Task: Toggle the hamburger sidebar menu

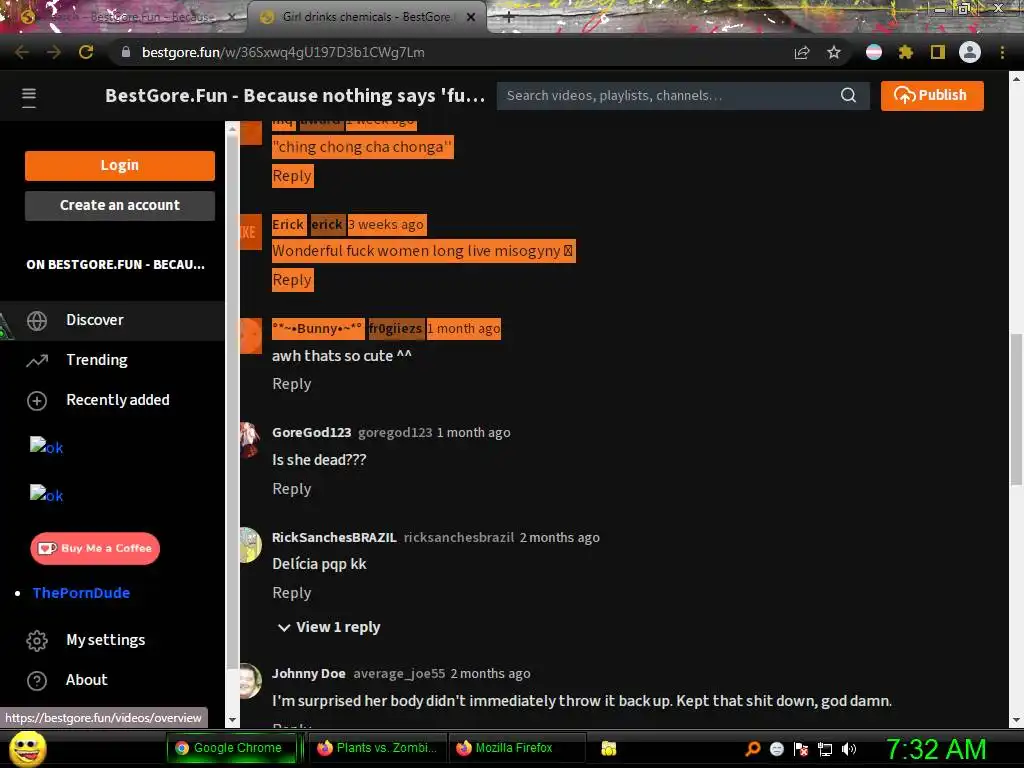Action: [29, 97]
